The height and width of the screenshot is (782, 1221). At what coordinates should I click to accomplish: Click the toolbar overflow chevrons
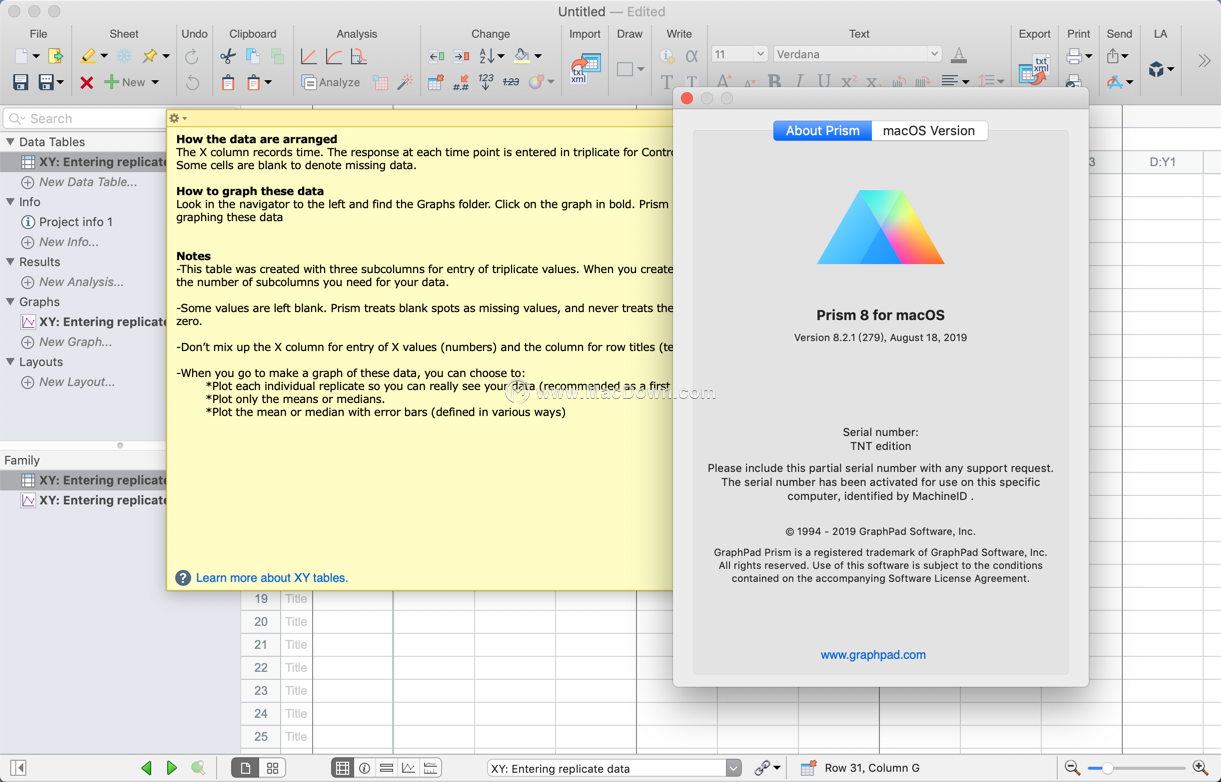pos(1204,61)
